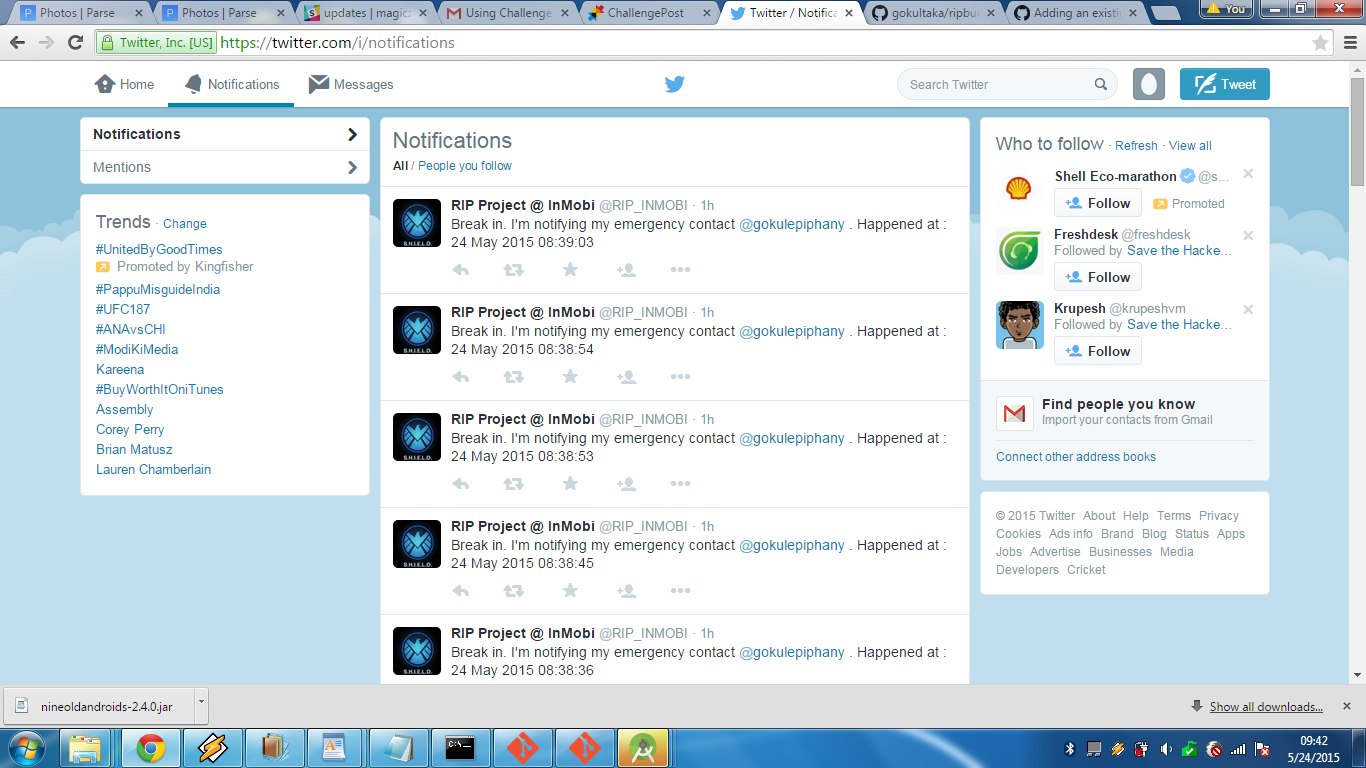
Task: Click the taskbar clock showing 09:42
Action: 1313,741
